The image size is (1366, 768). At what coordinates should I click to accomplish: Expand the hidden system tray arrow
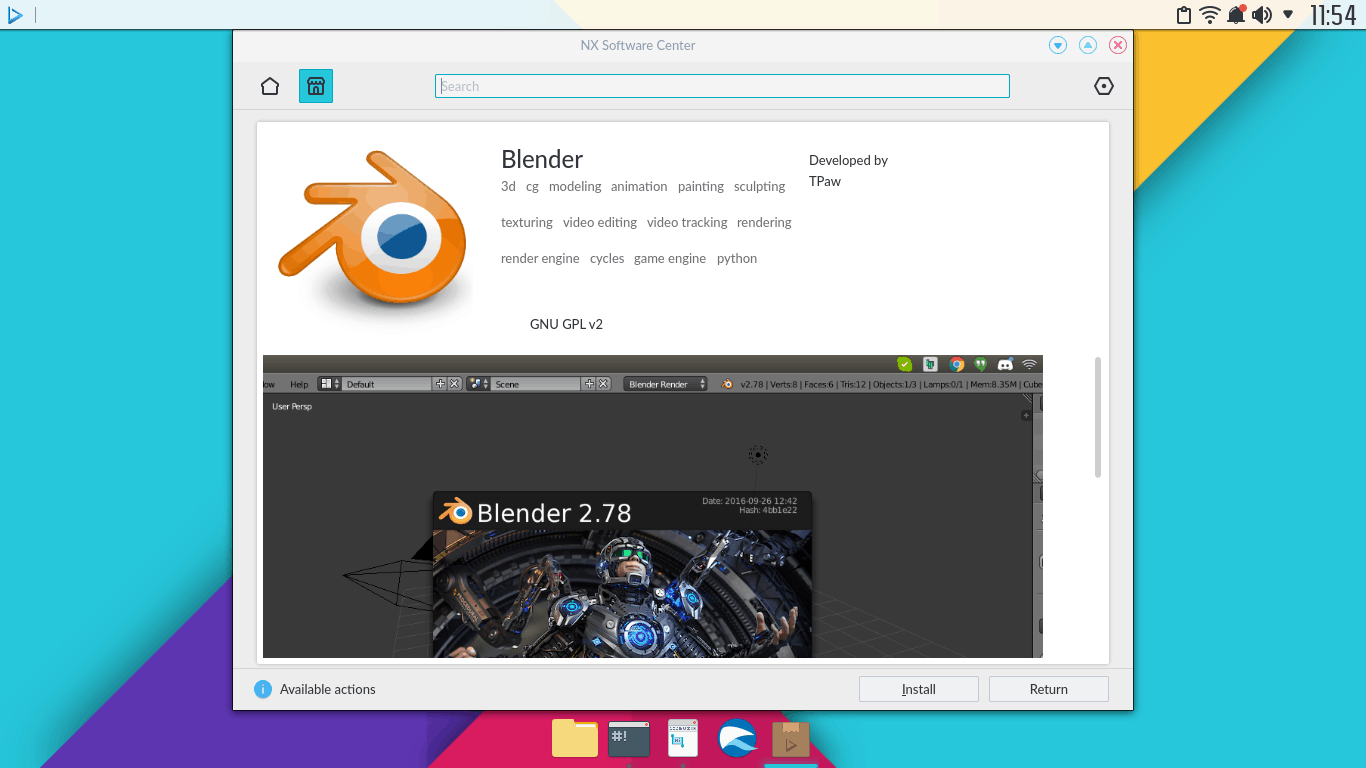tap(1288, 15)
